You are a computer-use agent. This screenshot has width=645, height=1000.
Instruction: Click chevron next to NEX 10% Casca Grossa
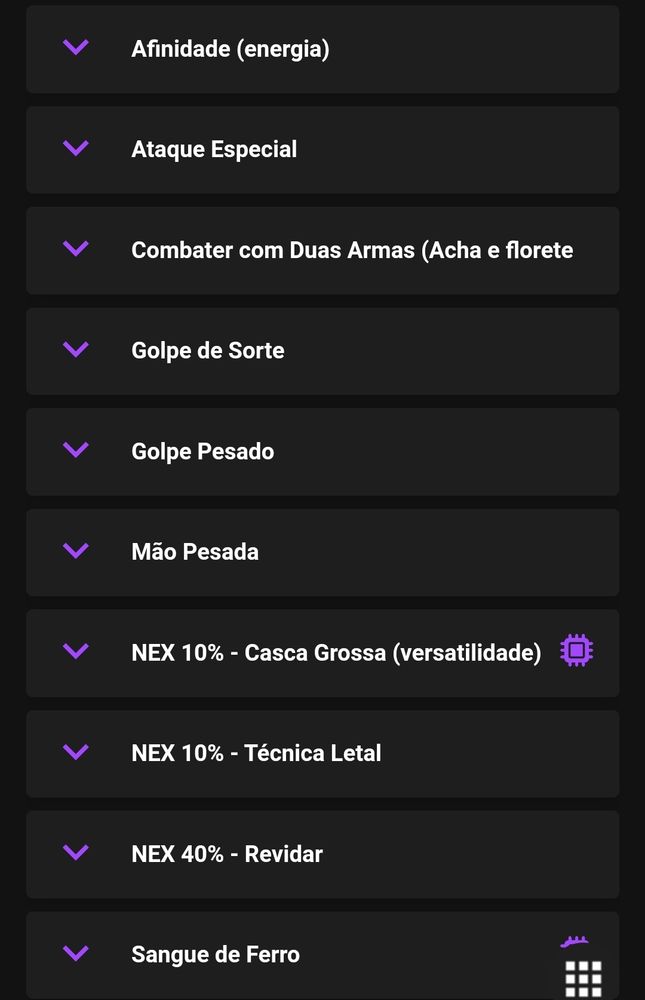(x=76, y=651)
